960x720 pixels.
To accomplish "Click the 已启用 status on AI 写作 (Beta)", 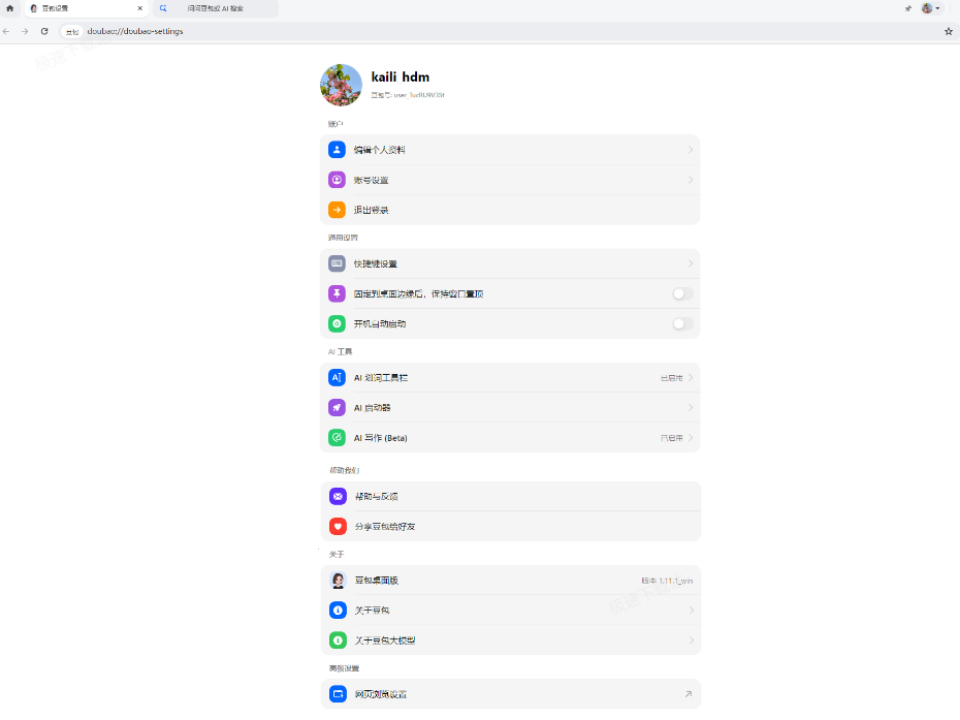I will 672,438.
